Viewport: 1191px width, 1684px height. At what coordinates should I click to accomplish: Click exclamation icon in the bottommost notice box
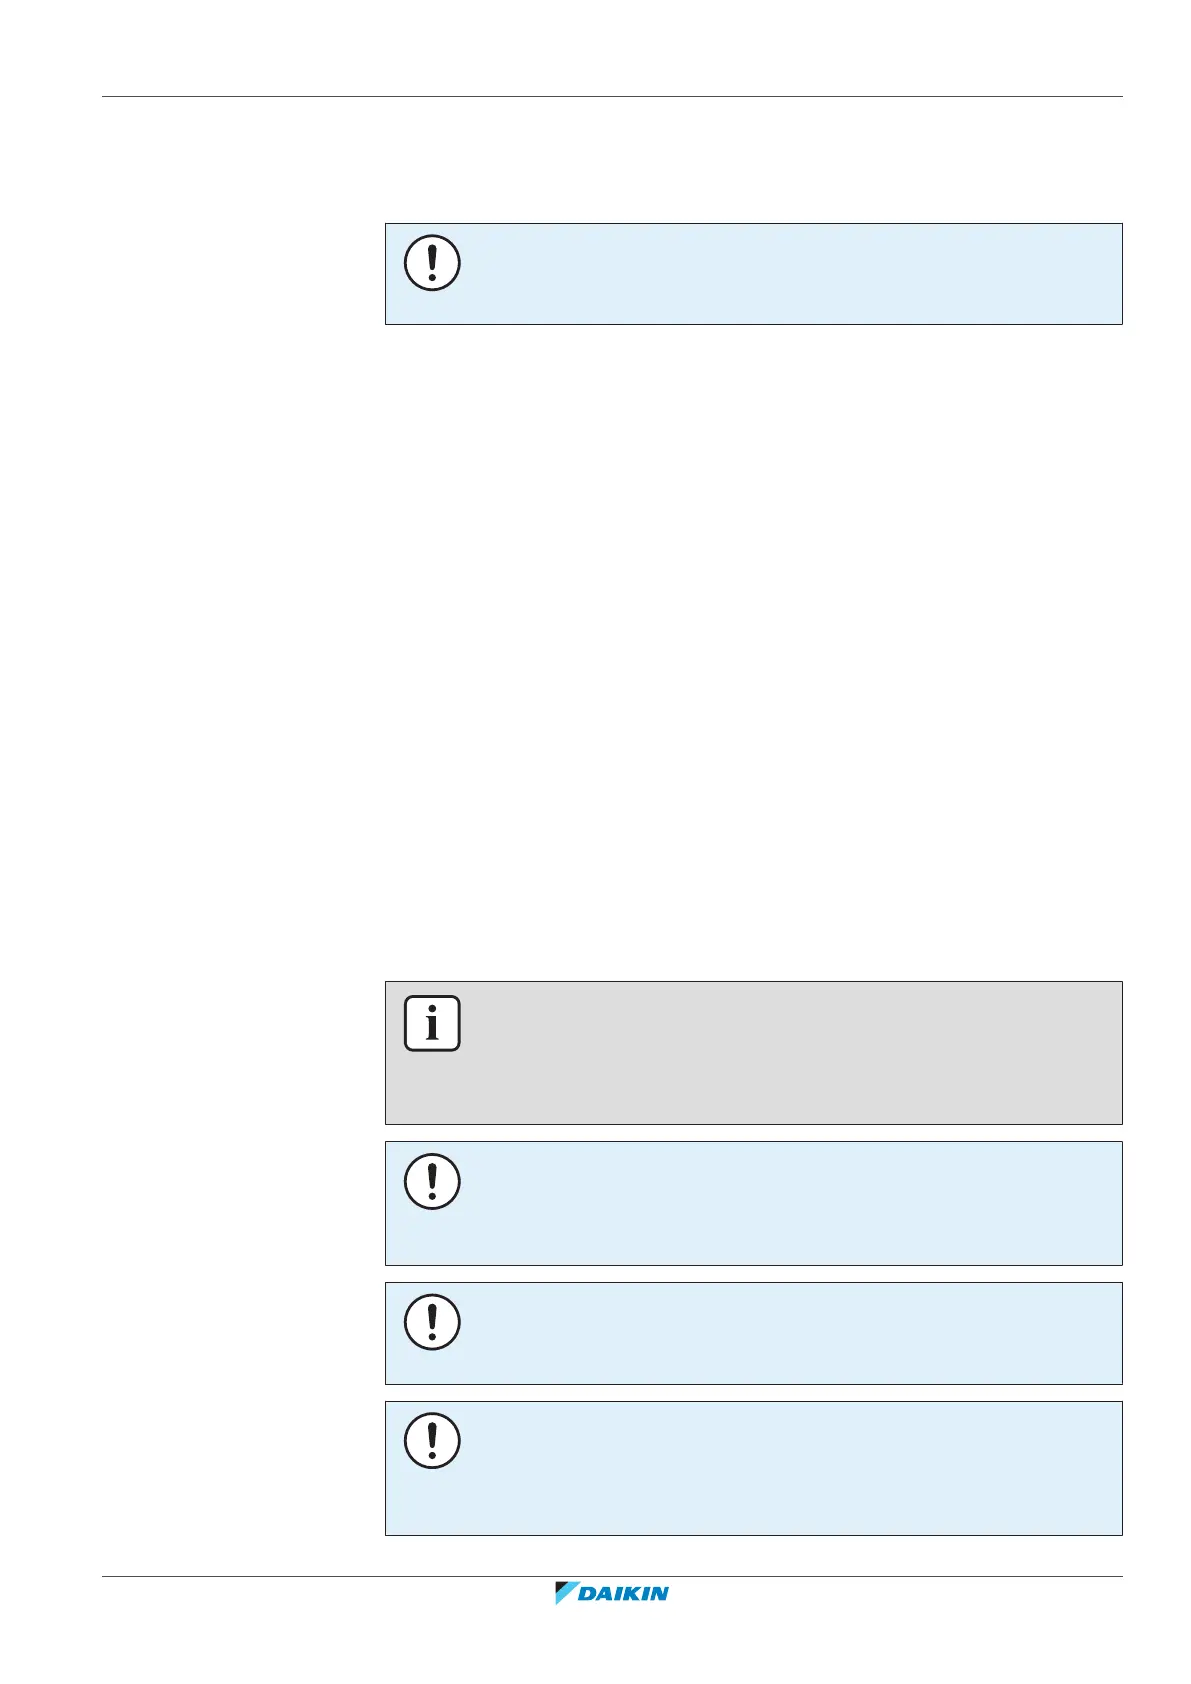pyautogui.click(x=432, y=1440)
